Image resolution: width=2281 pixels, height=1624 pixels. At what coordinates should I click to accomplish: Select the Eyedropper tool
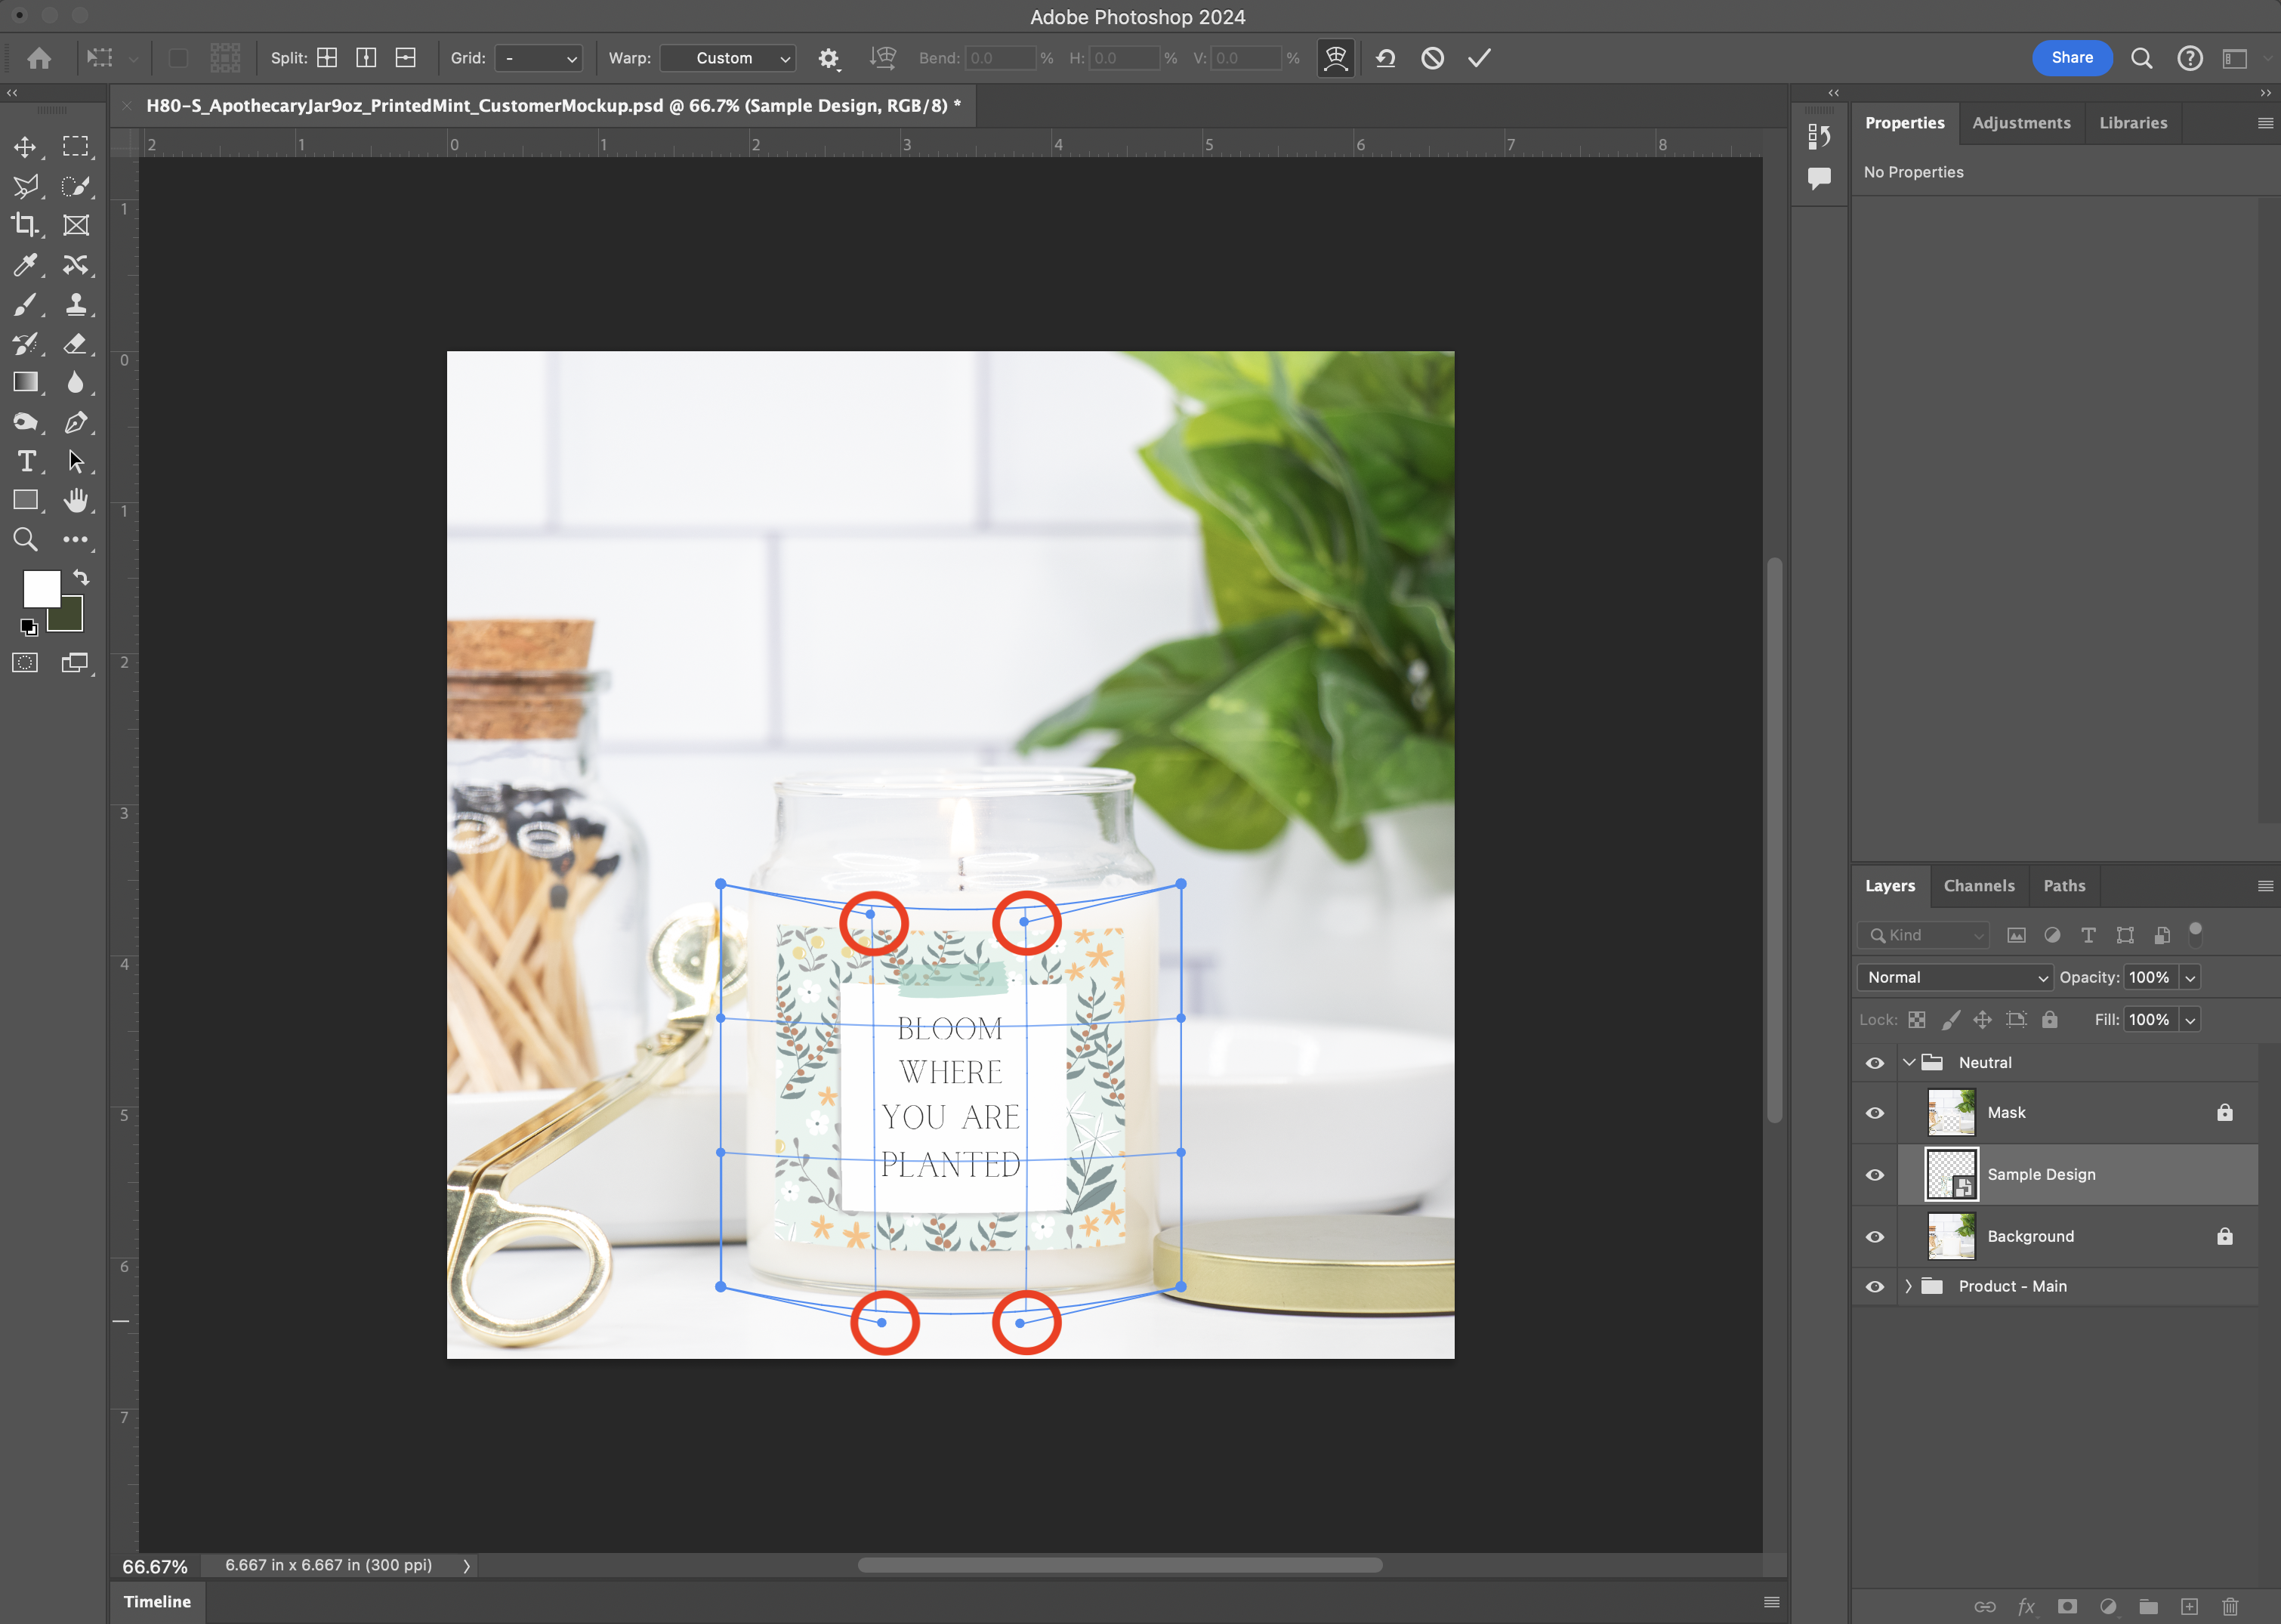click(x=25, y=265)
